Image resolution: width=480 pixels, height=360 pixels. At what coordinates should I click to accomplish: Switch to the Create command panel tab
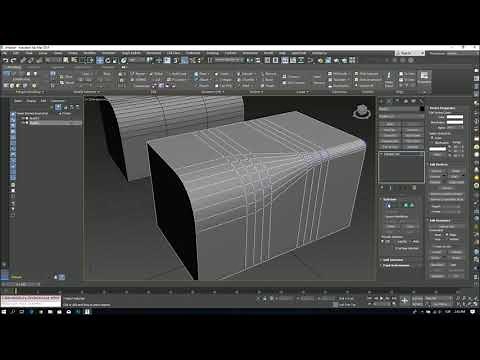(382, 101)
